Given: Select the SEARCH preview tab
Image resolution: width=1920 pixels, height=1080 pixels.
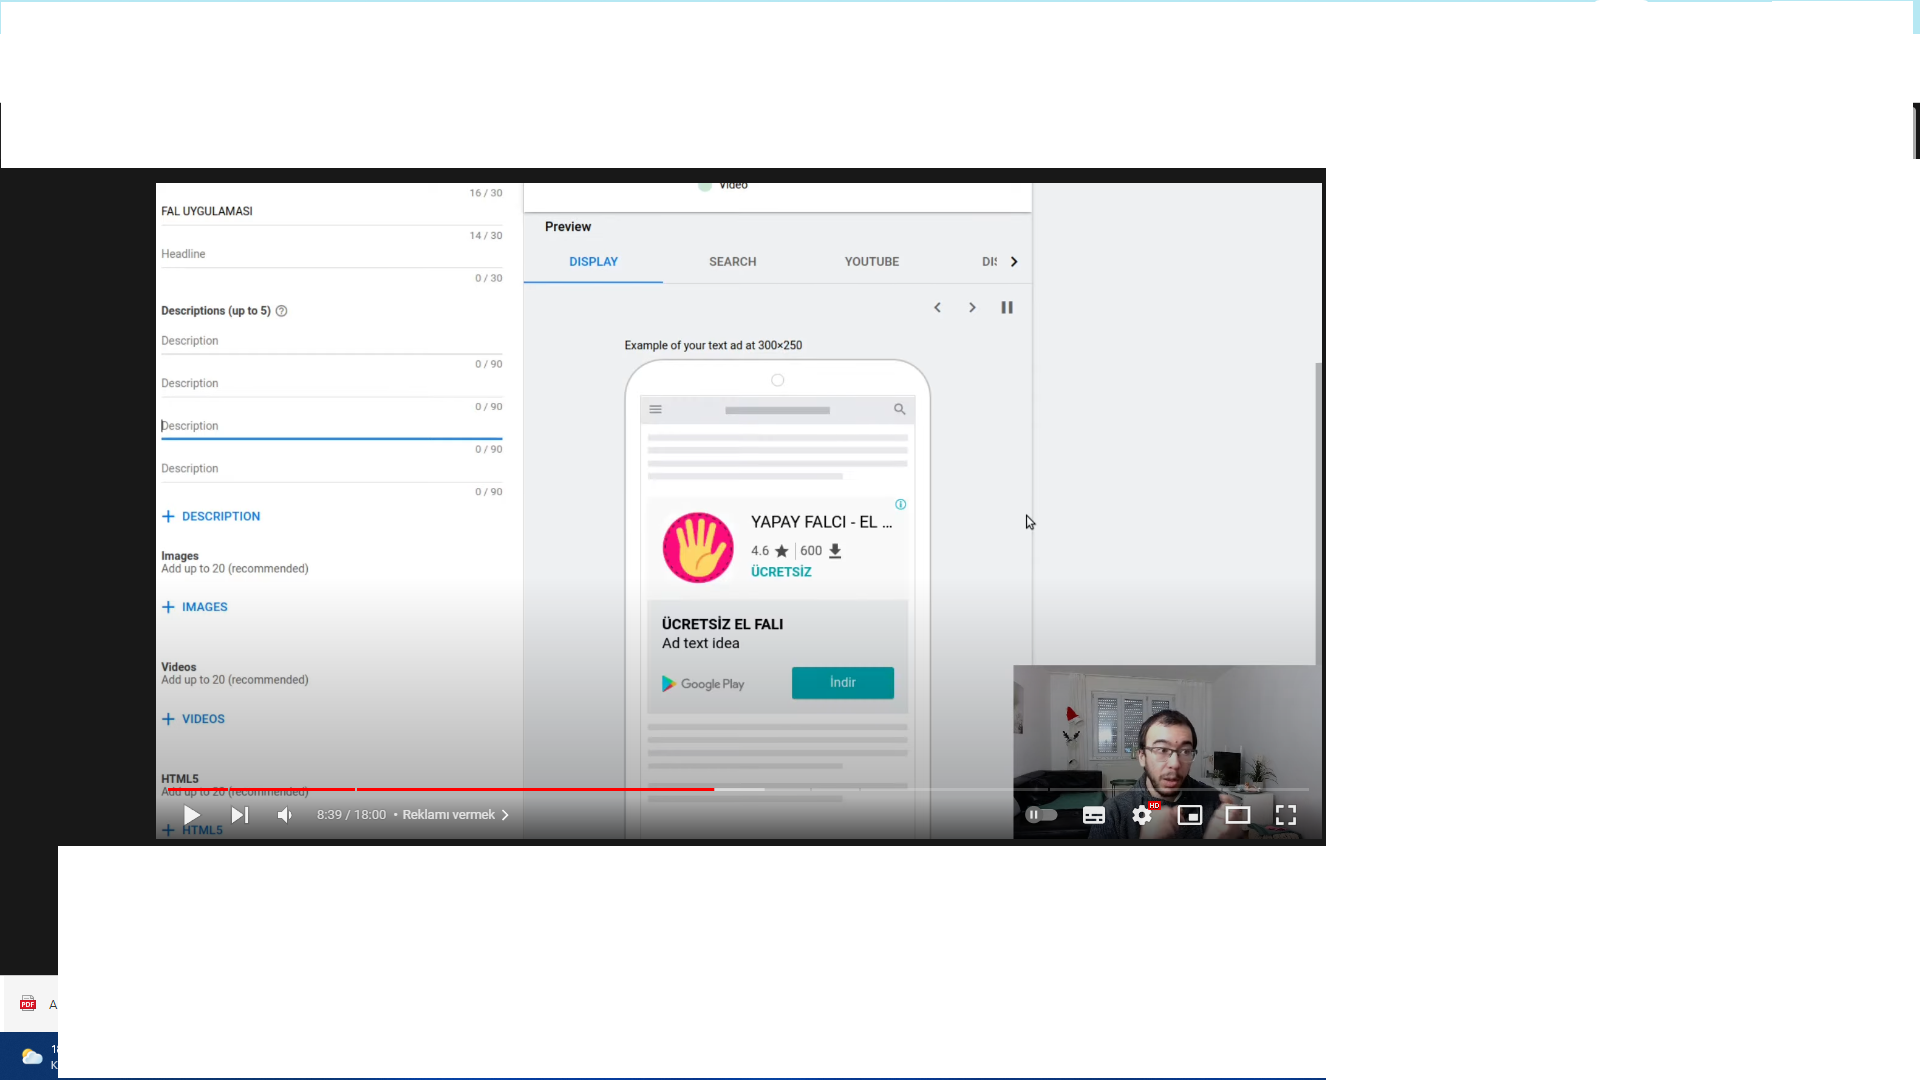Looking at the screenshot, I should pyautogui.click(x=732, y=262).
